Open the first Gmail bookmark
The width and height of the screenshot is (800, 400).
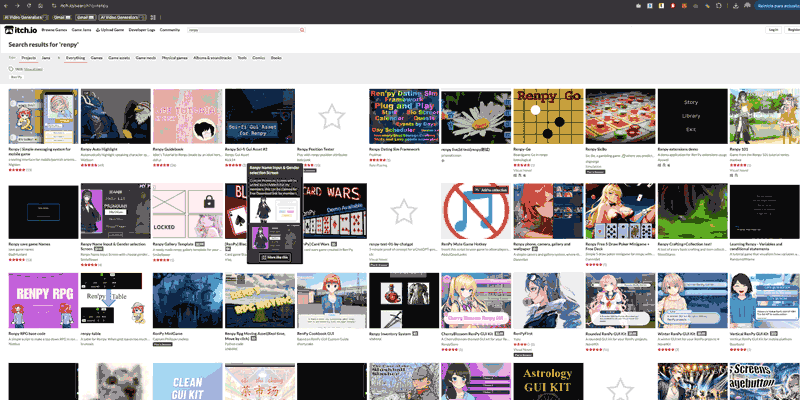(62, 17)
